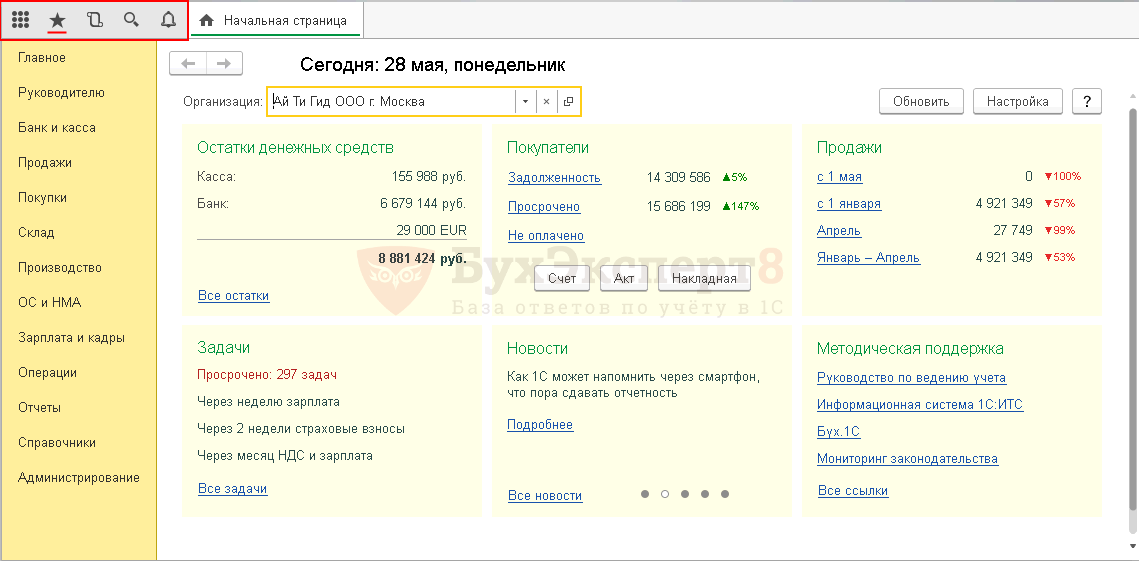
Task: Go back with left arrow button
Action: click(x=188, y=63)
